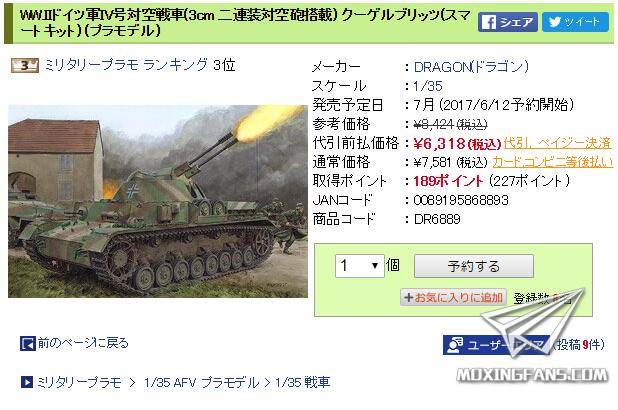Open the ユーザーレビュー reviews button

point(497,345)
